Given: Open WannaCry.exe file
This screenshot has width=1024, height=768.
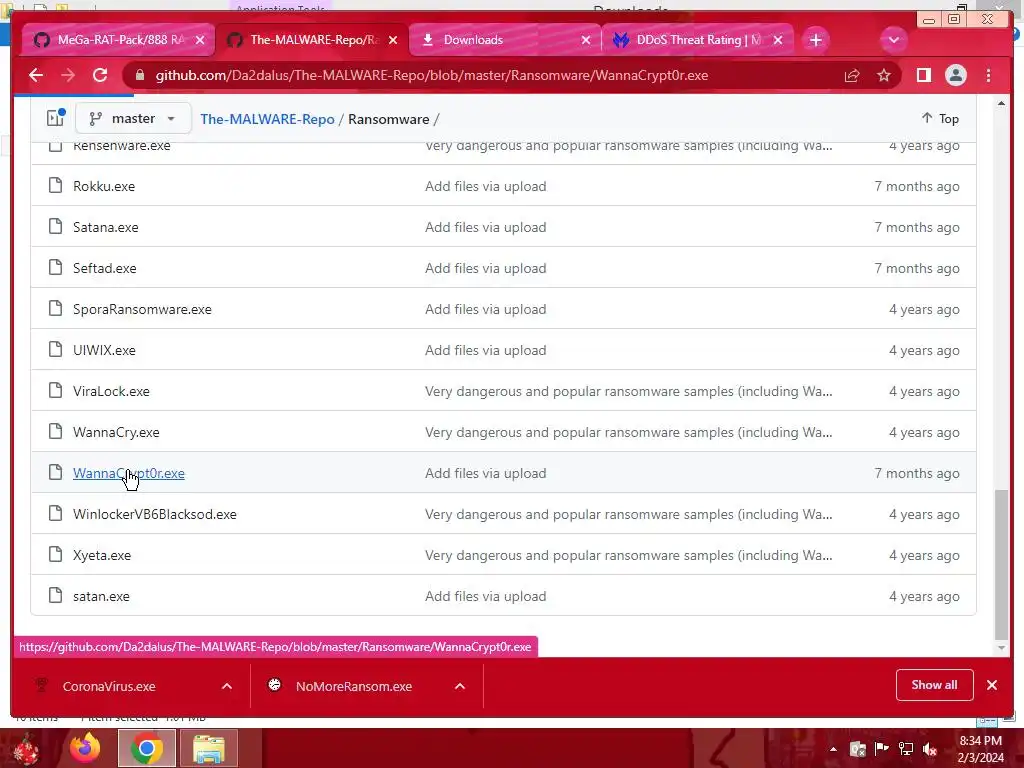Looking at the screenshot, I should point(116,432).
